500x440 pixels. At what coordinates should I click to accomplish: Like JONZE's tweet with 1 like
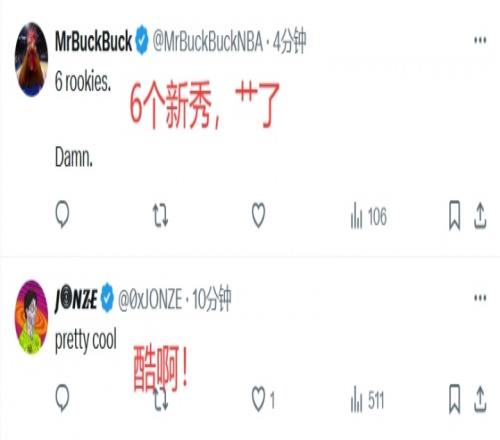[263, 399]
